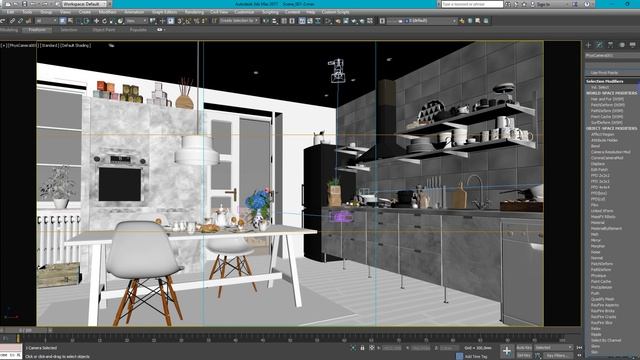
Task: Toggle Absolute/Offset transform mode
Action: point(371,348)
